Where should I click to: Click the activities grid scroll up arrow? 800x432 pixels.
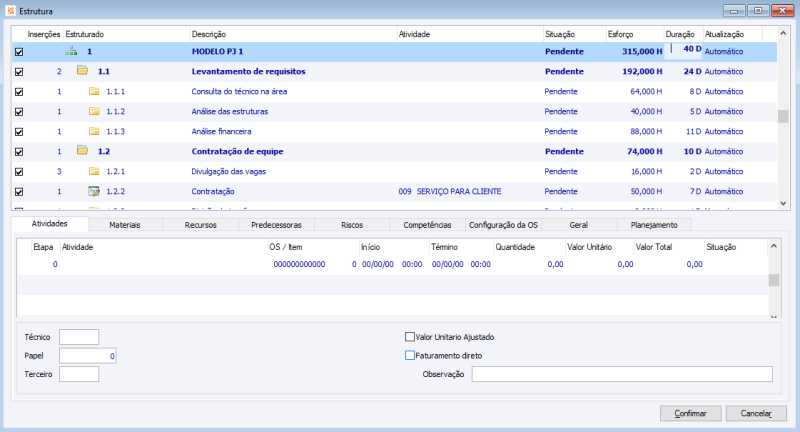[x=773, y=246]
